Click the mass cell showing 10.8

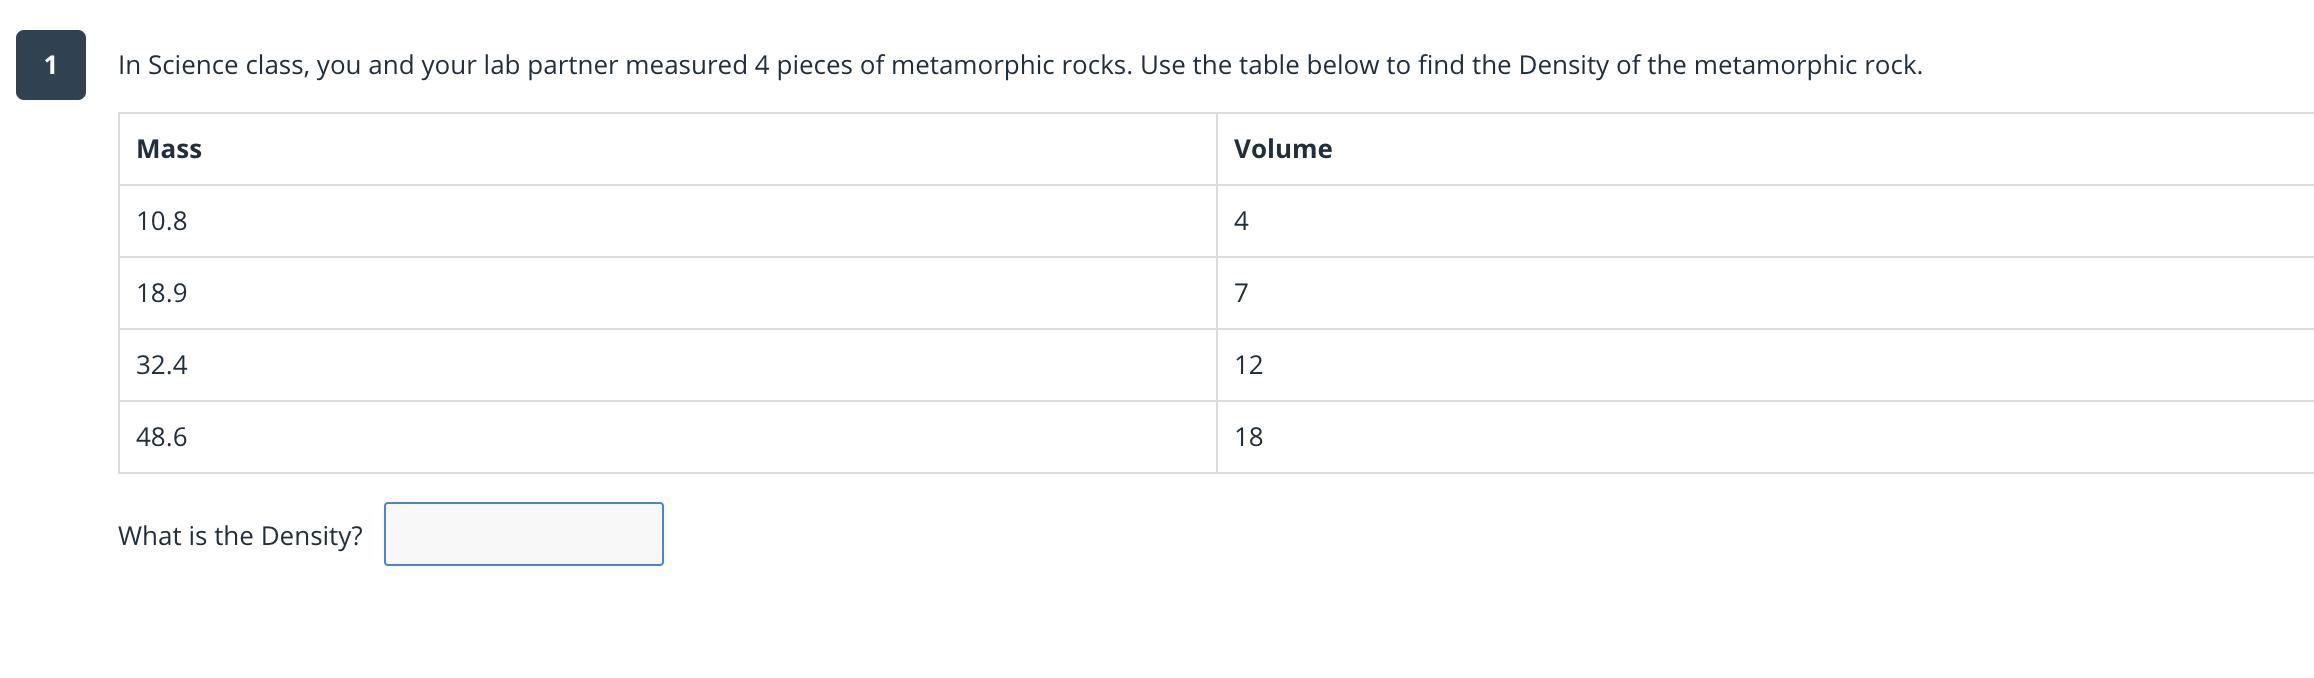click(x=162, y=221)
